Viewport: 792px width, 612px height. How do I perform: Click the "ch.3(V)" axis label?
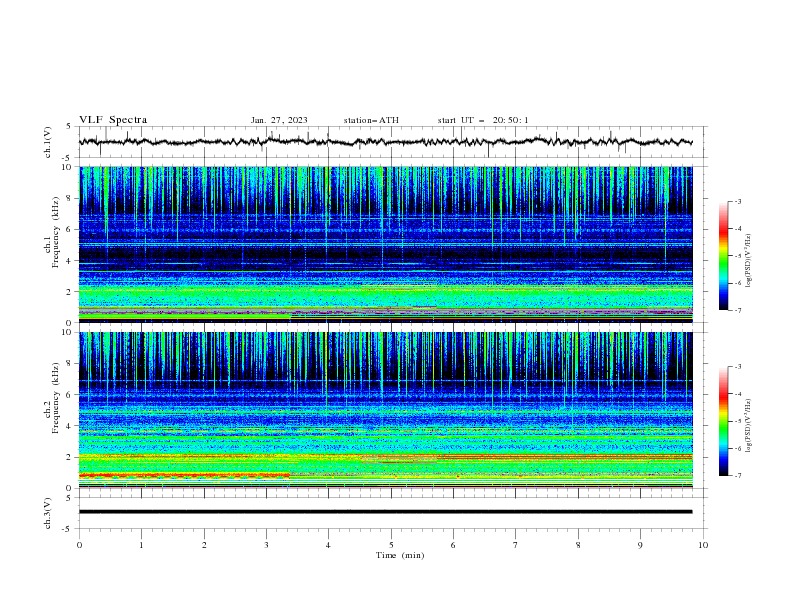coord(48,513)
